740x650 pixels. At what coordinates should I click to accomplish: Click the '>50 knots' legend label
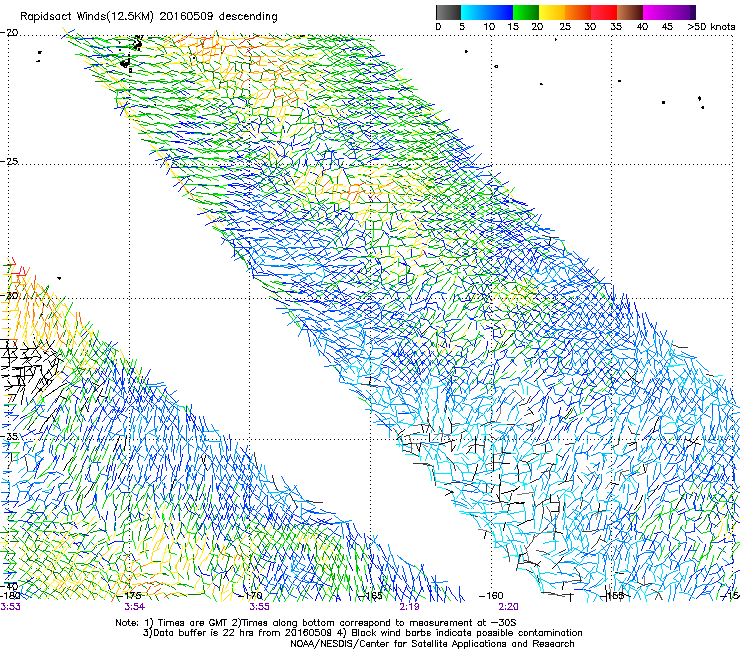pos(711,27)
